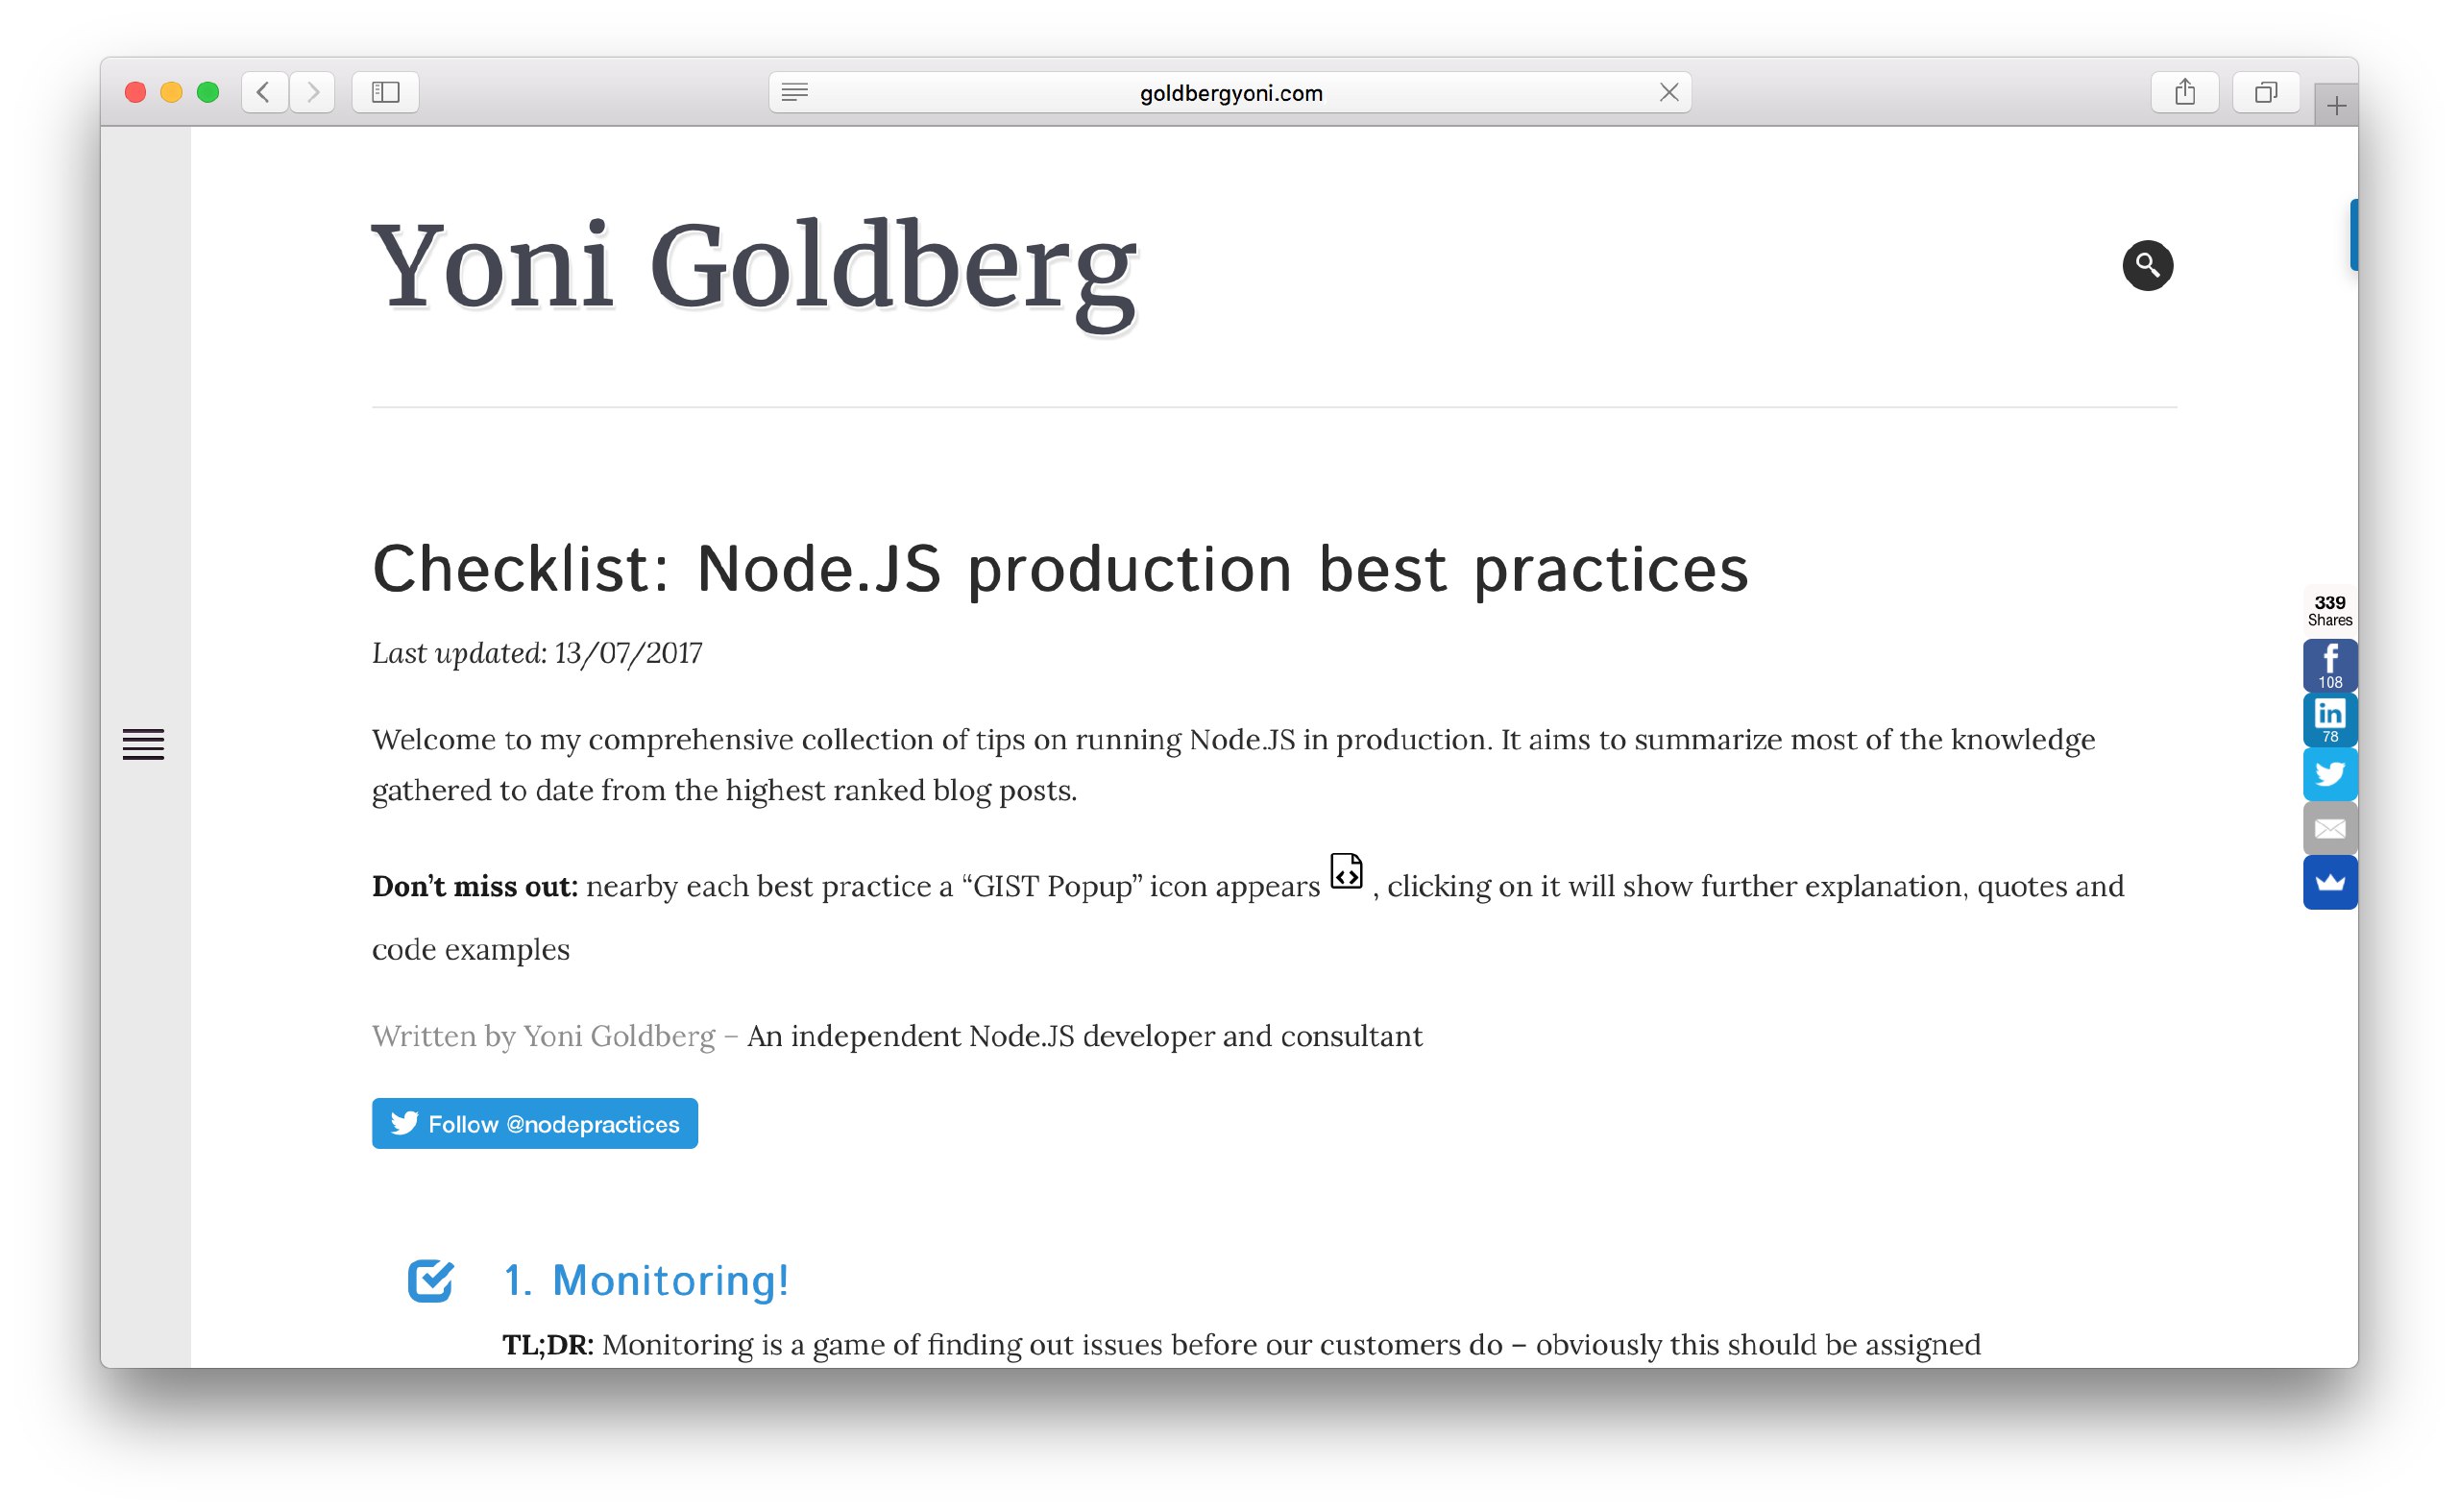Open the site search icon
Image resolution: width=2459 pixels, height=1512 pixels.
tap(2147, 265)
